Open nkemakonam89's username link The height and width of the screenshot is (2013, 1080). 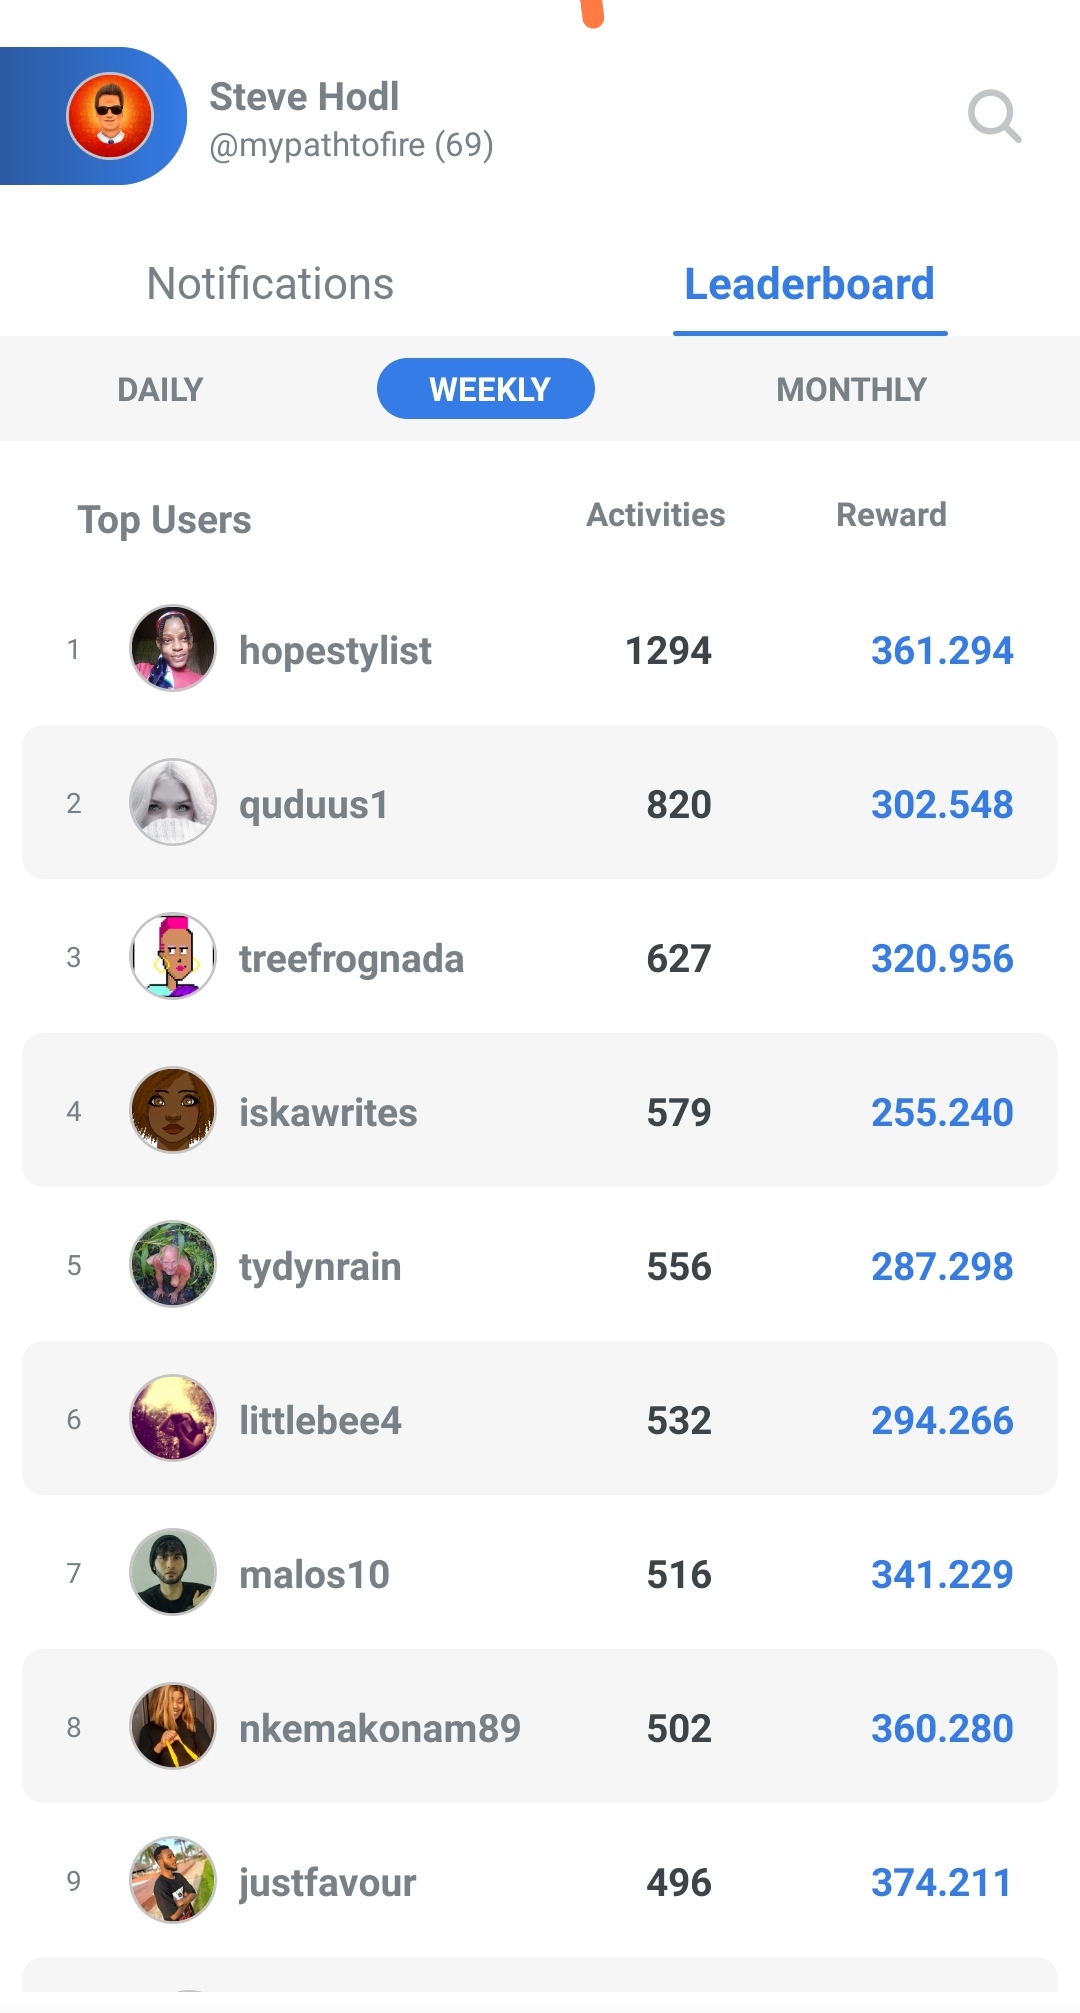pos(380,1728)
